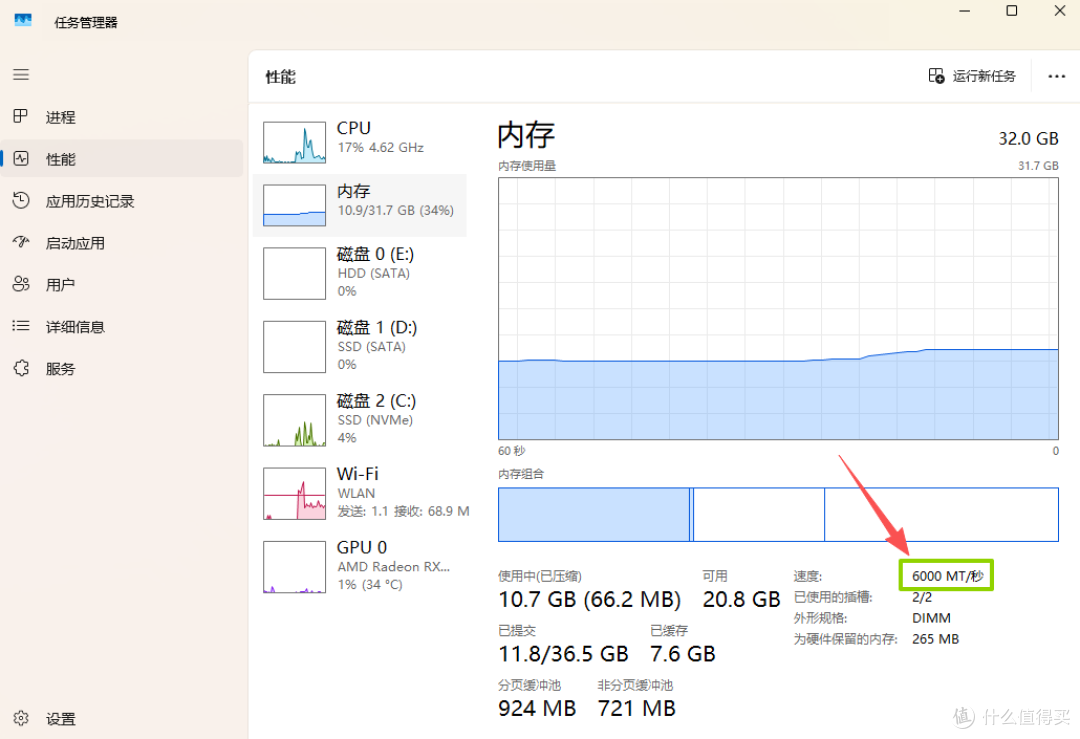Click the 发送: 1.1 接收: 68.9 M reading
This screenshot has width=1080, height=739.
403,511
